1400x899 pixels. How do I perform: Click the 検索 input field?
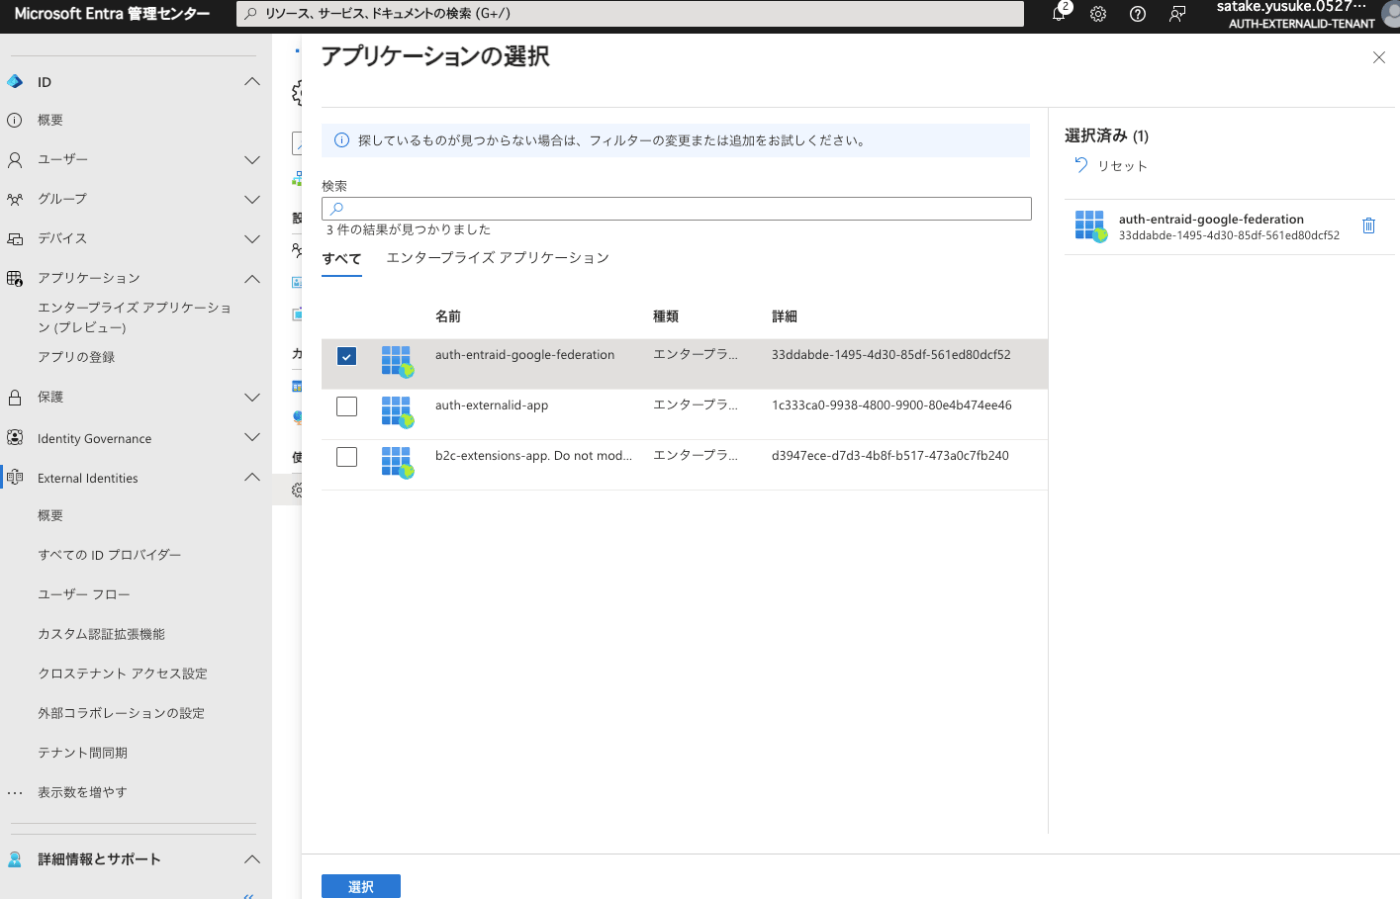click(676, 208)
